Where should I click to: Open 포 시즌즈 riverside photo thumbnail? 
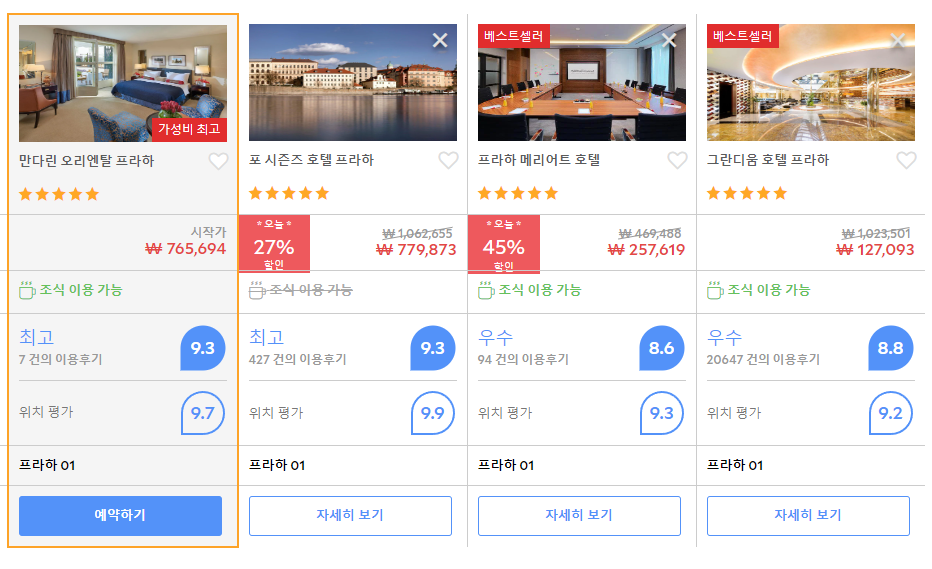[x=353, y=83]
